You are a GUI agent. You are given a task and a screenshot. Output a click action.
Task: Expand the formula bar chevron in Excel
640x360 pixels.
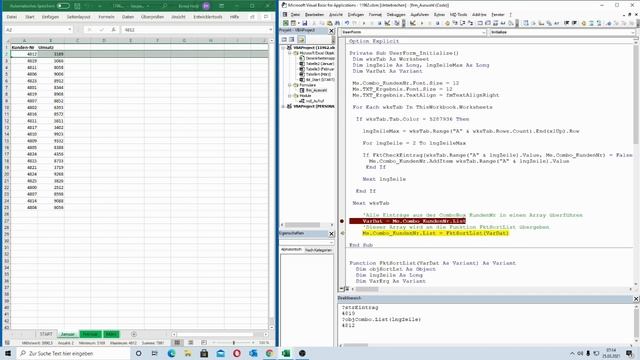[x=271, y=30]
